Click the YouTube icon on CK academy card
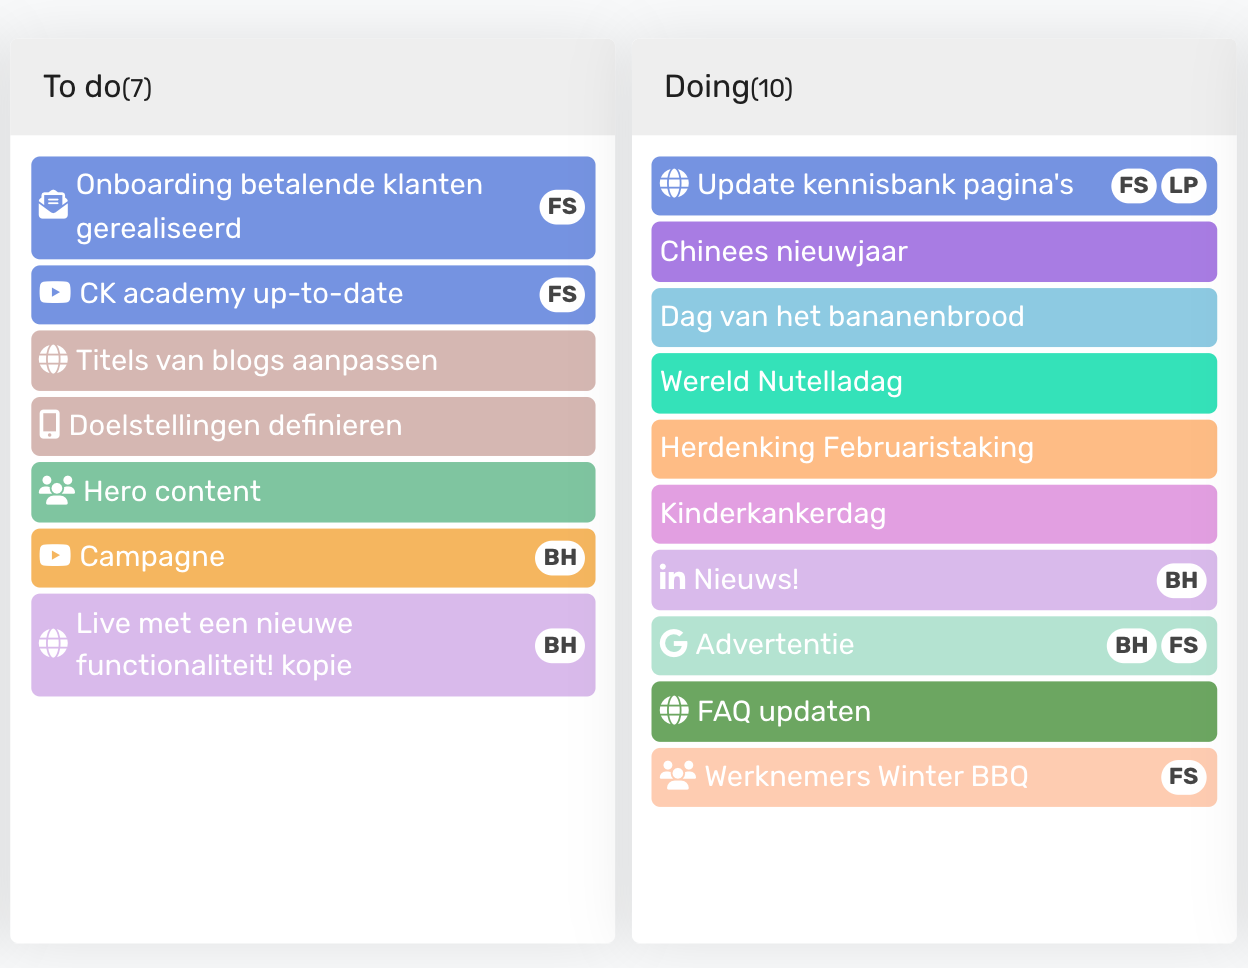The image size is (1248, 968). (55, 292)
